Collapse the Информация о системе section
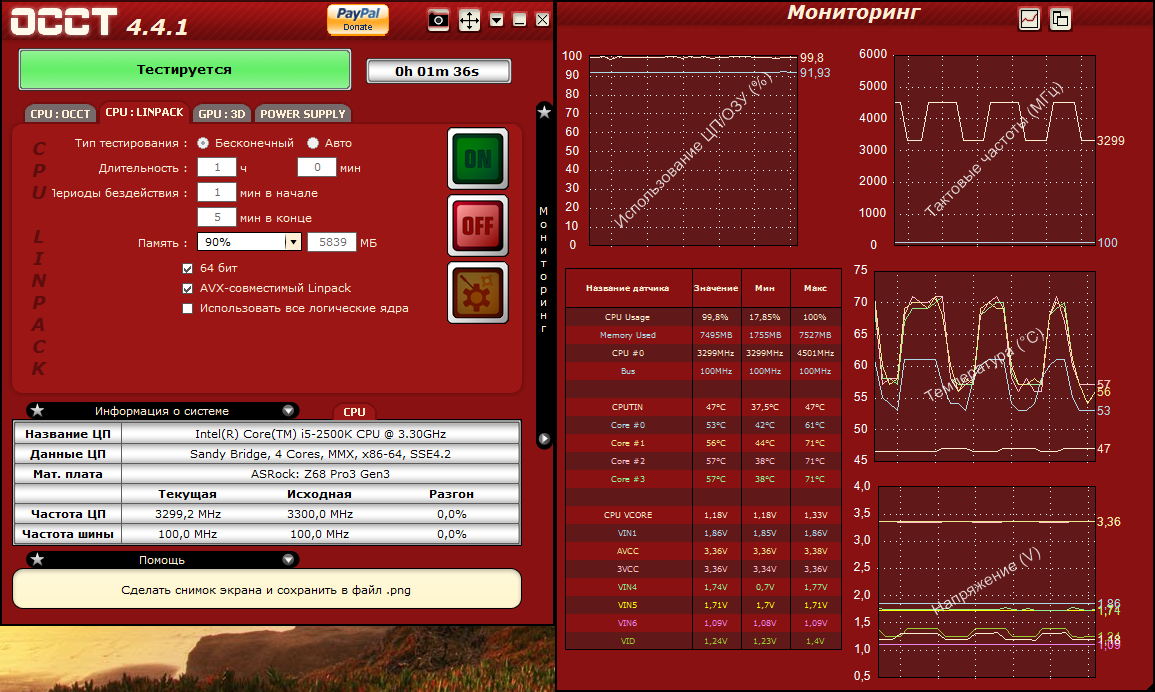This screenshot has width=1155, height=692. [x=288, y=410]
